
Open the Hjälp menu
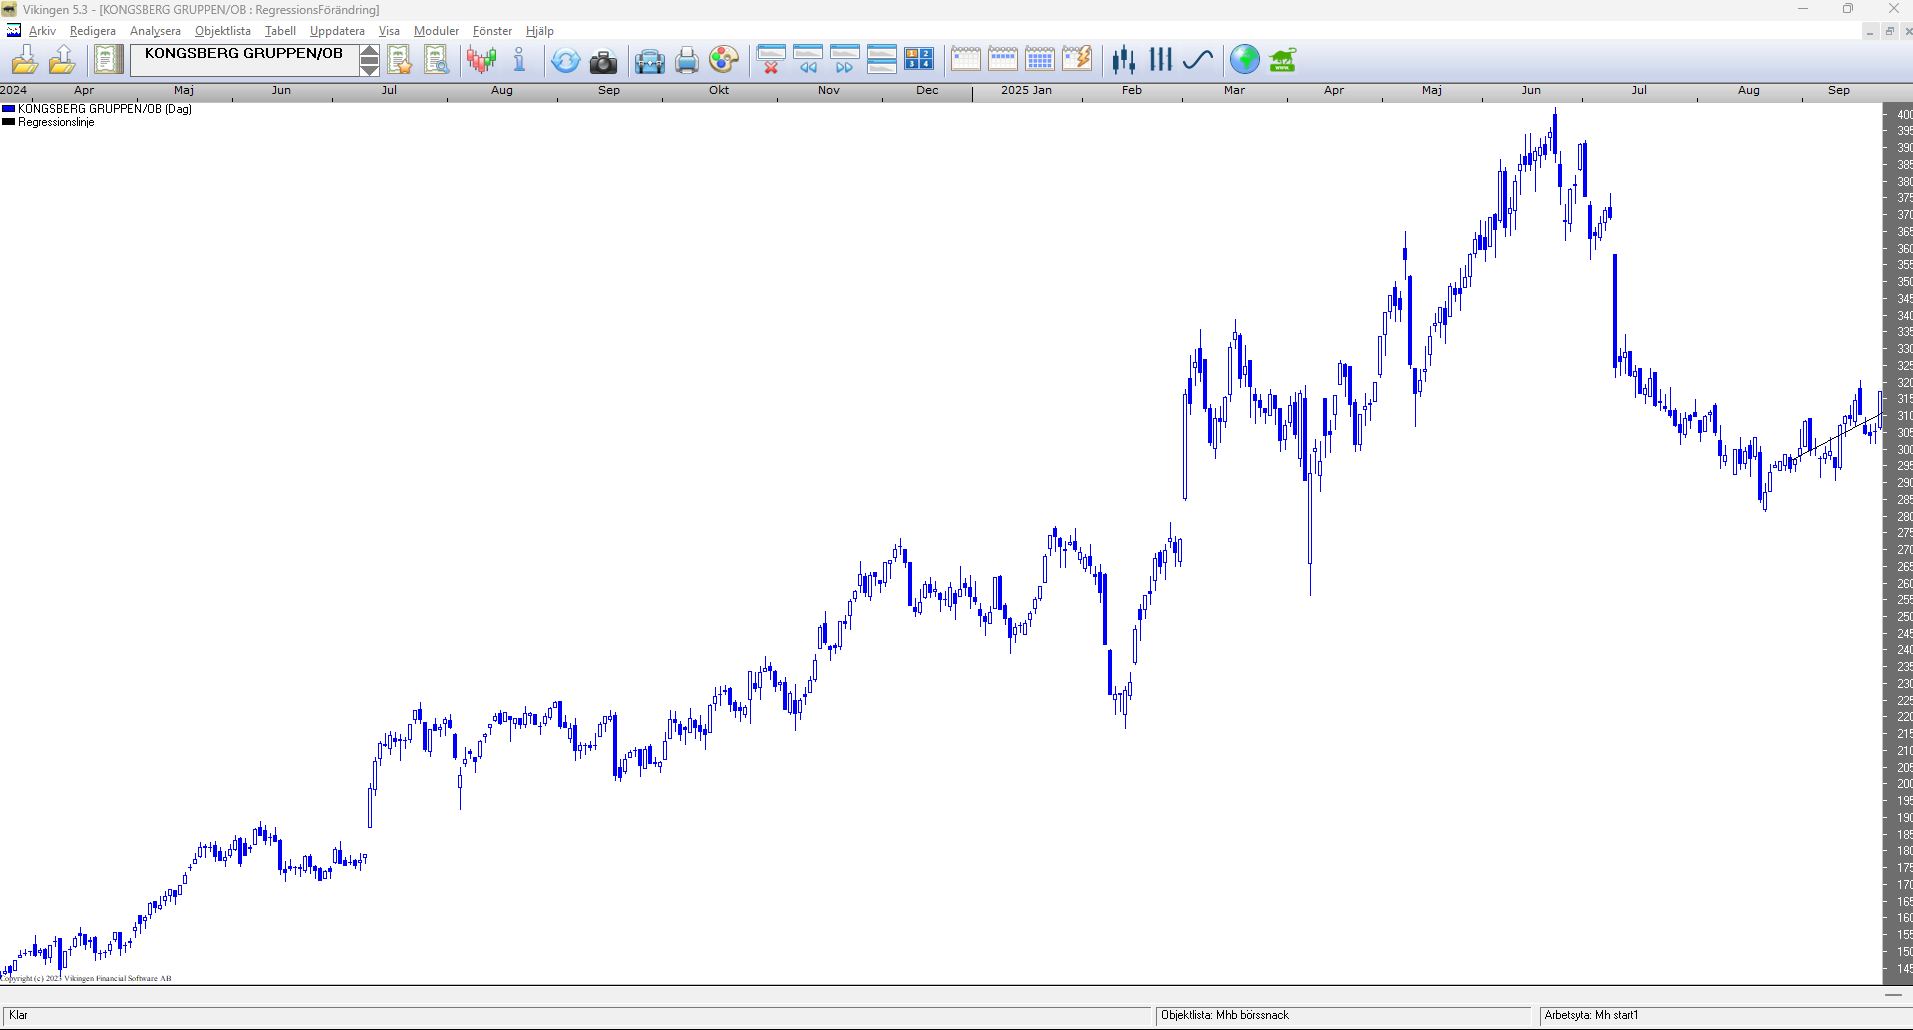point(540,31)
